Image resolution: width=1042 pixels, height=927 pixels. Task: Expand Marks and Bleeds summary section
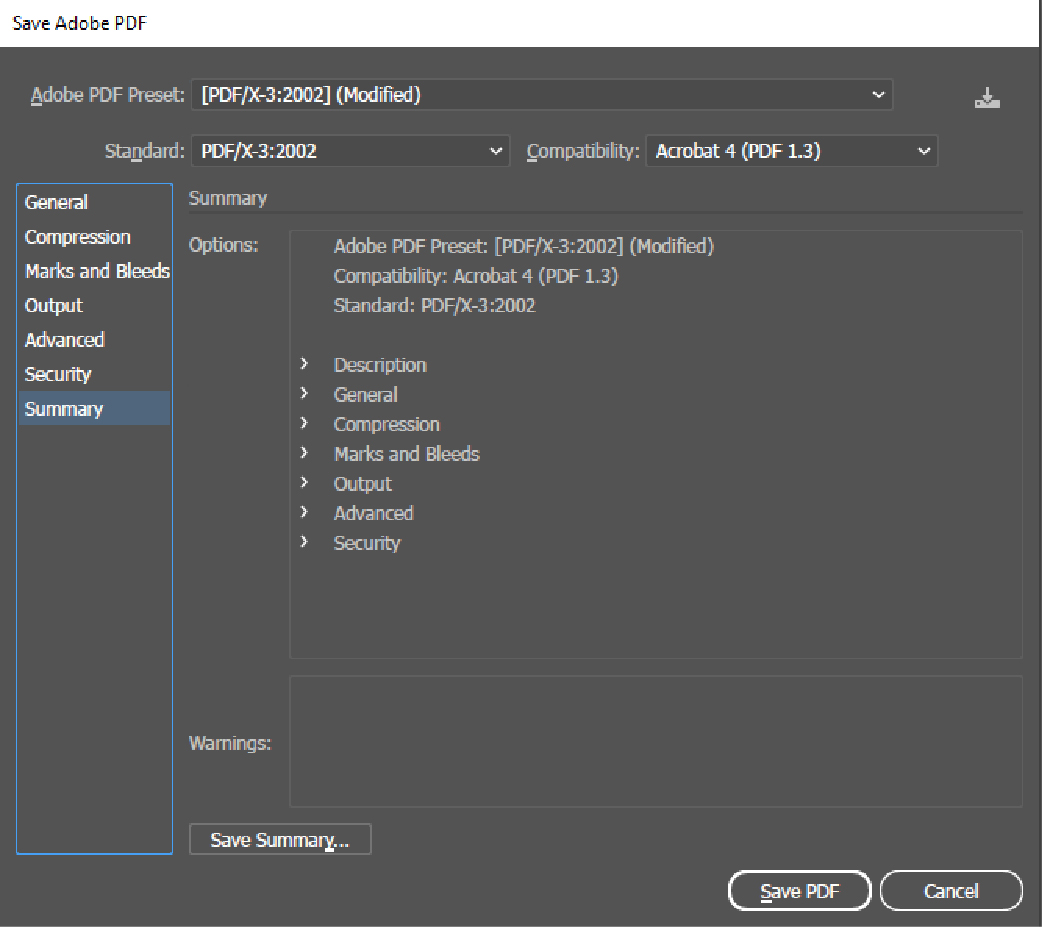click(x=304, y=453)
